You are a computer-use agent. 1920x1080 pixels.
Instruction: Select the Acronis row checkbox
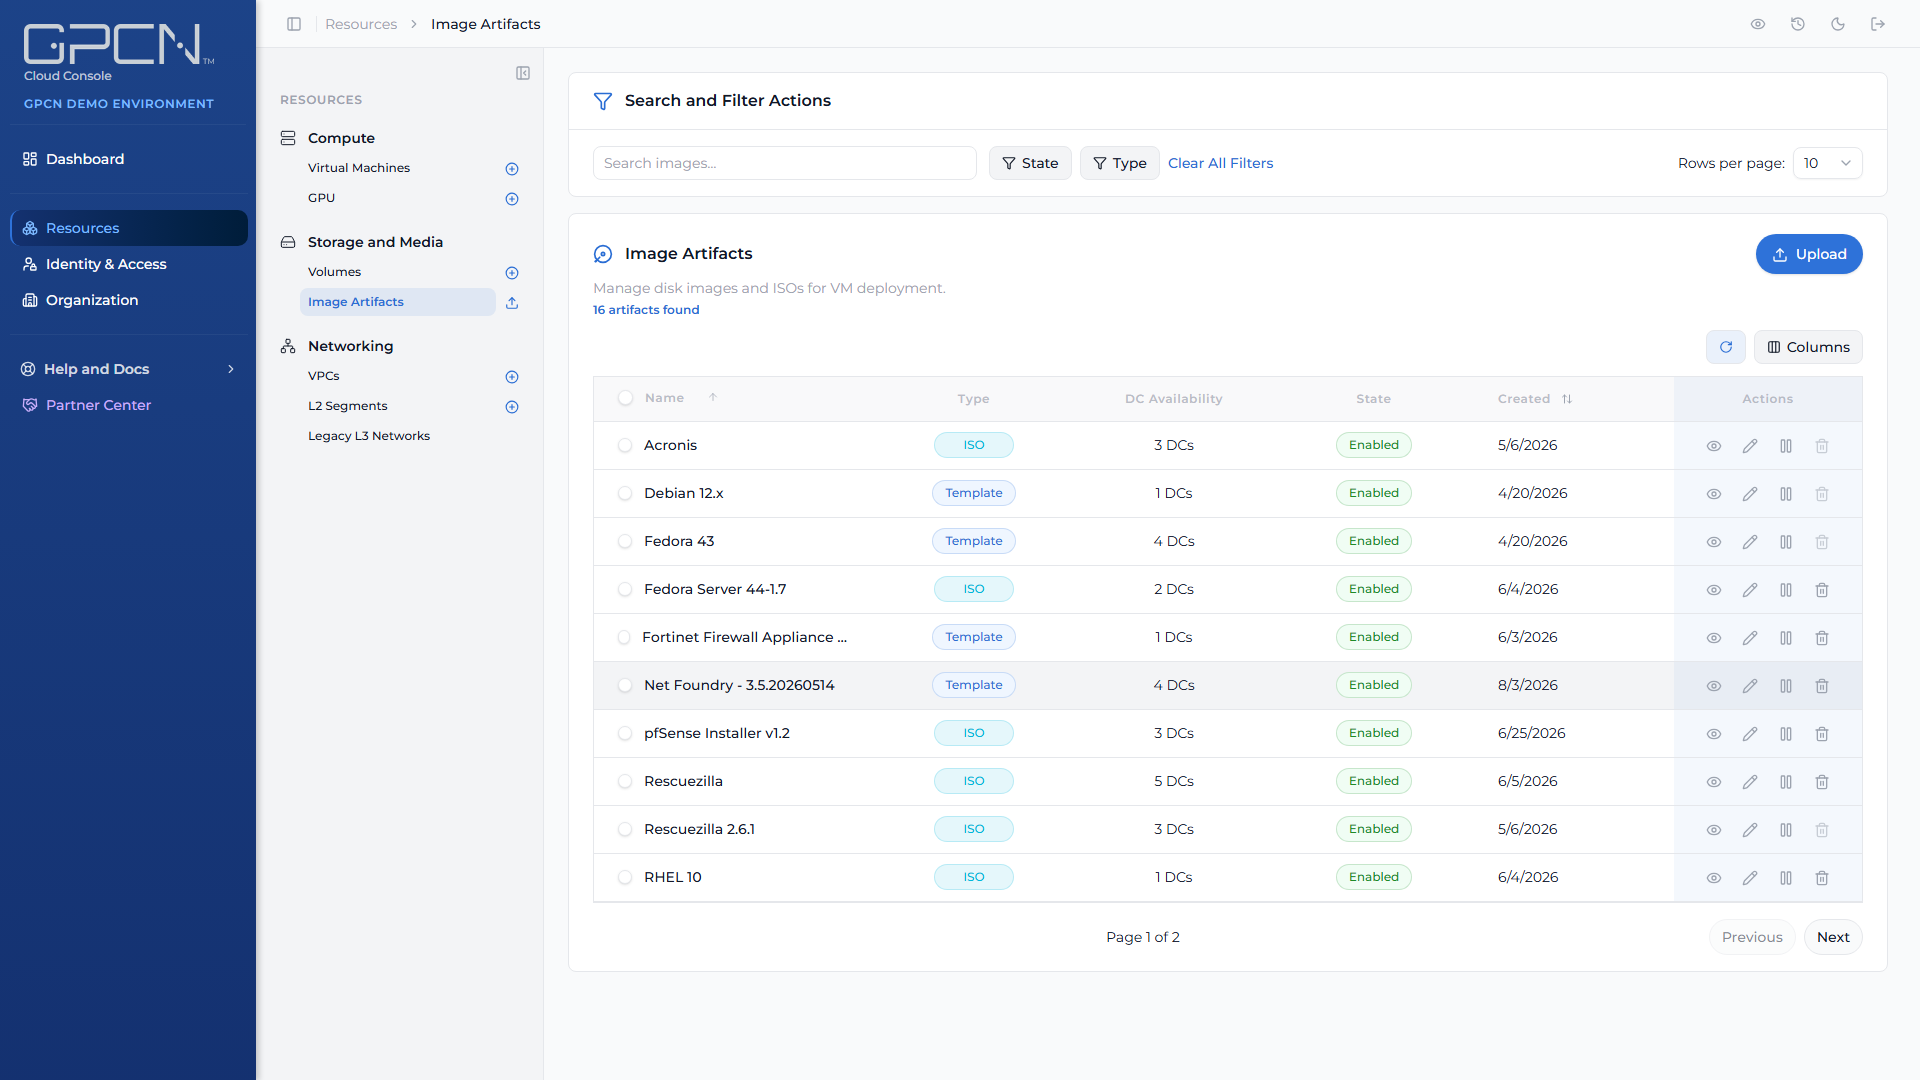click(x=625, y=446)
